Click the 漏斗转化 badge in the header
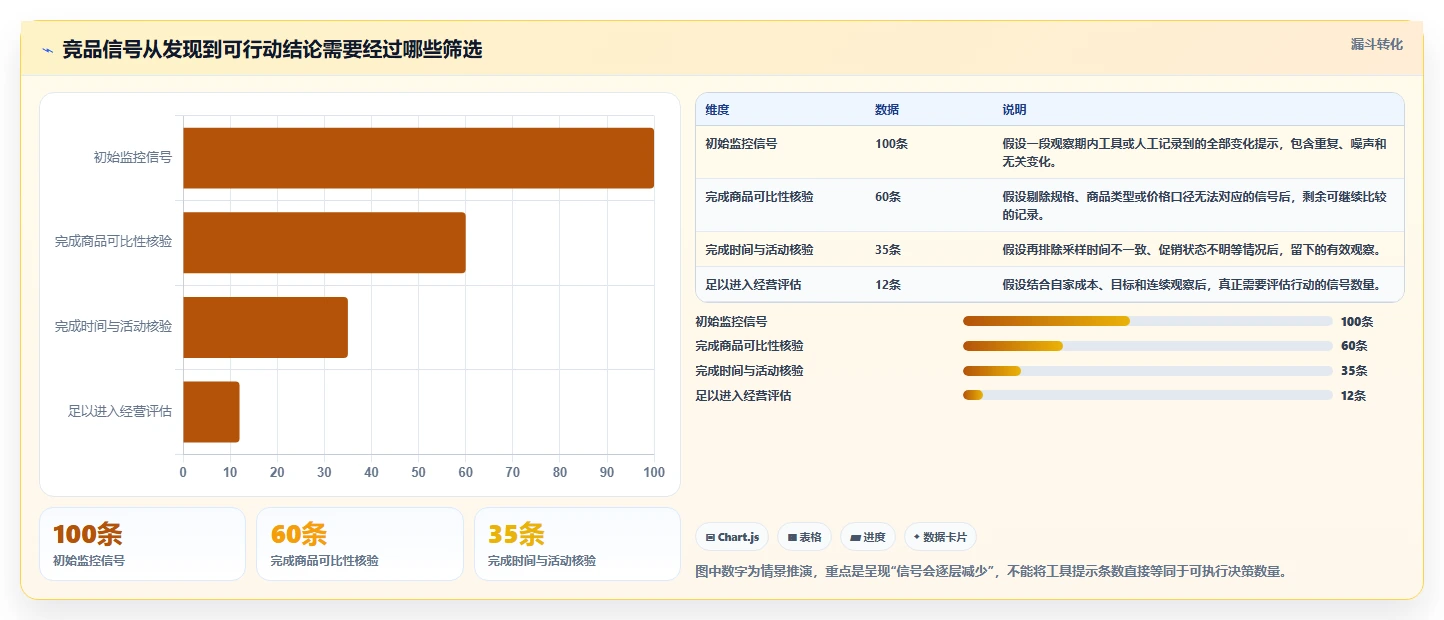 pos(1376,44)
